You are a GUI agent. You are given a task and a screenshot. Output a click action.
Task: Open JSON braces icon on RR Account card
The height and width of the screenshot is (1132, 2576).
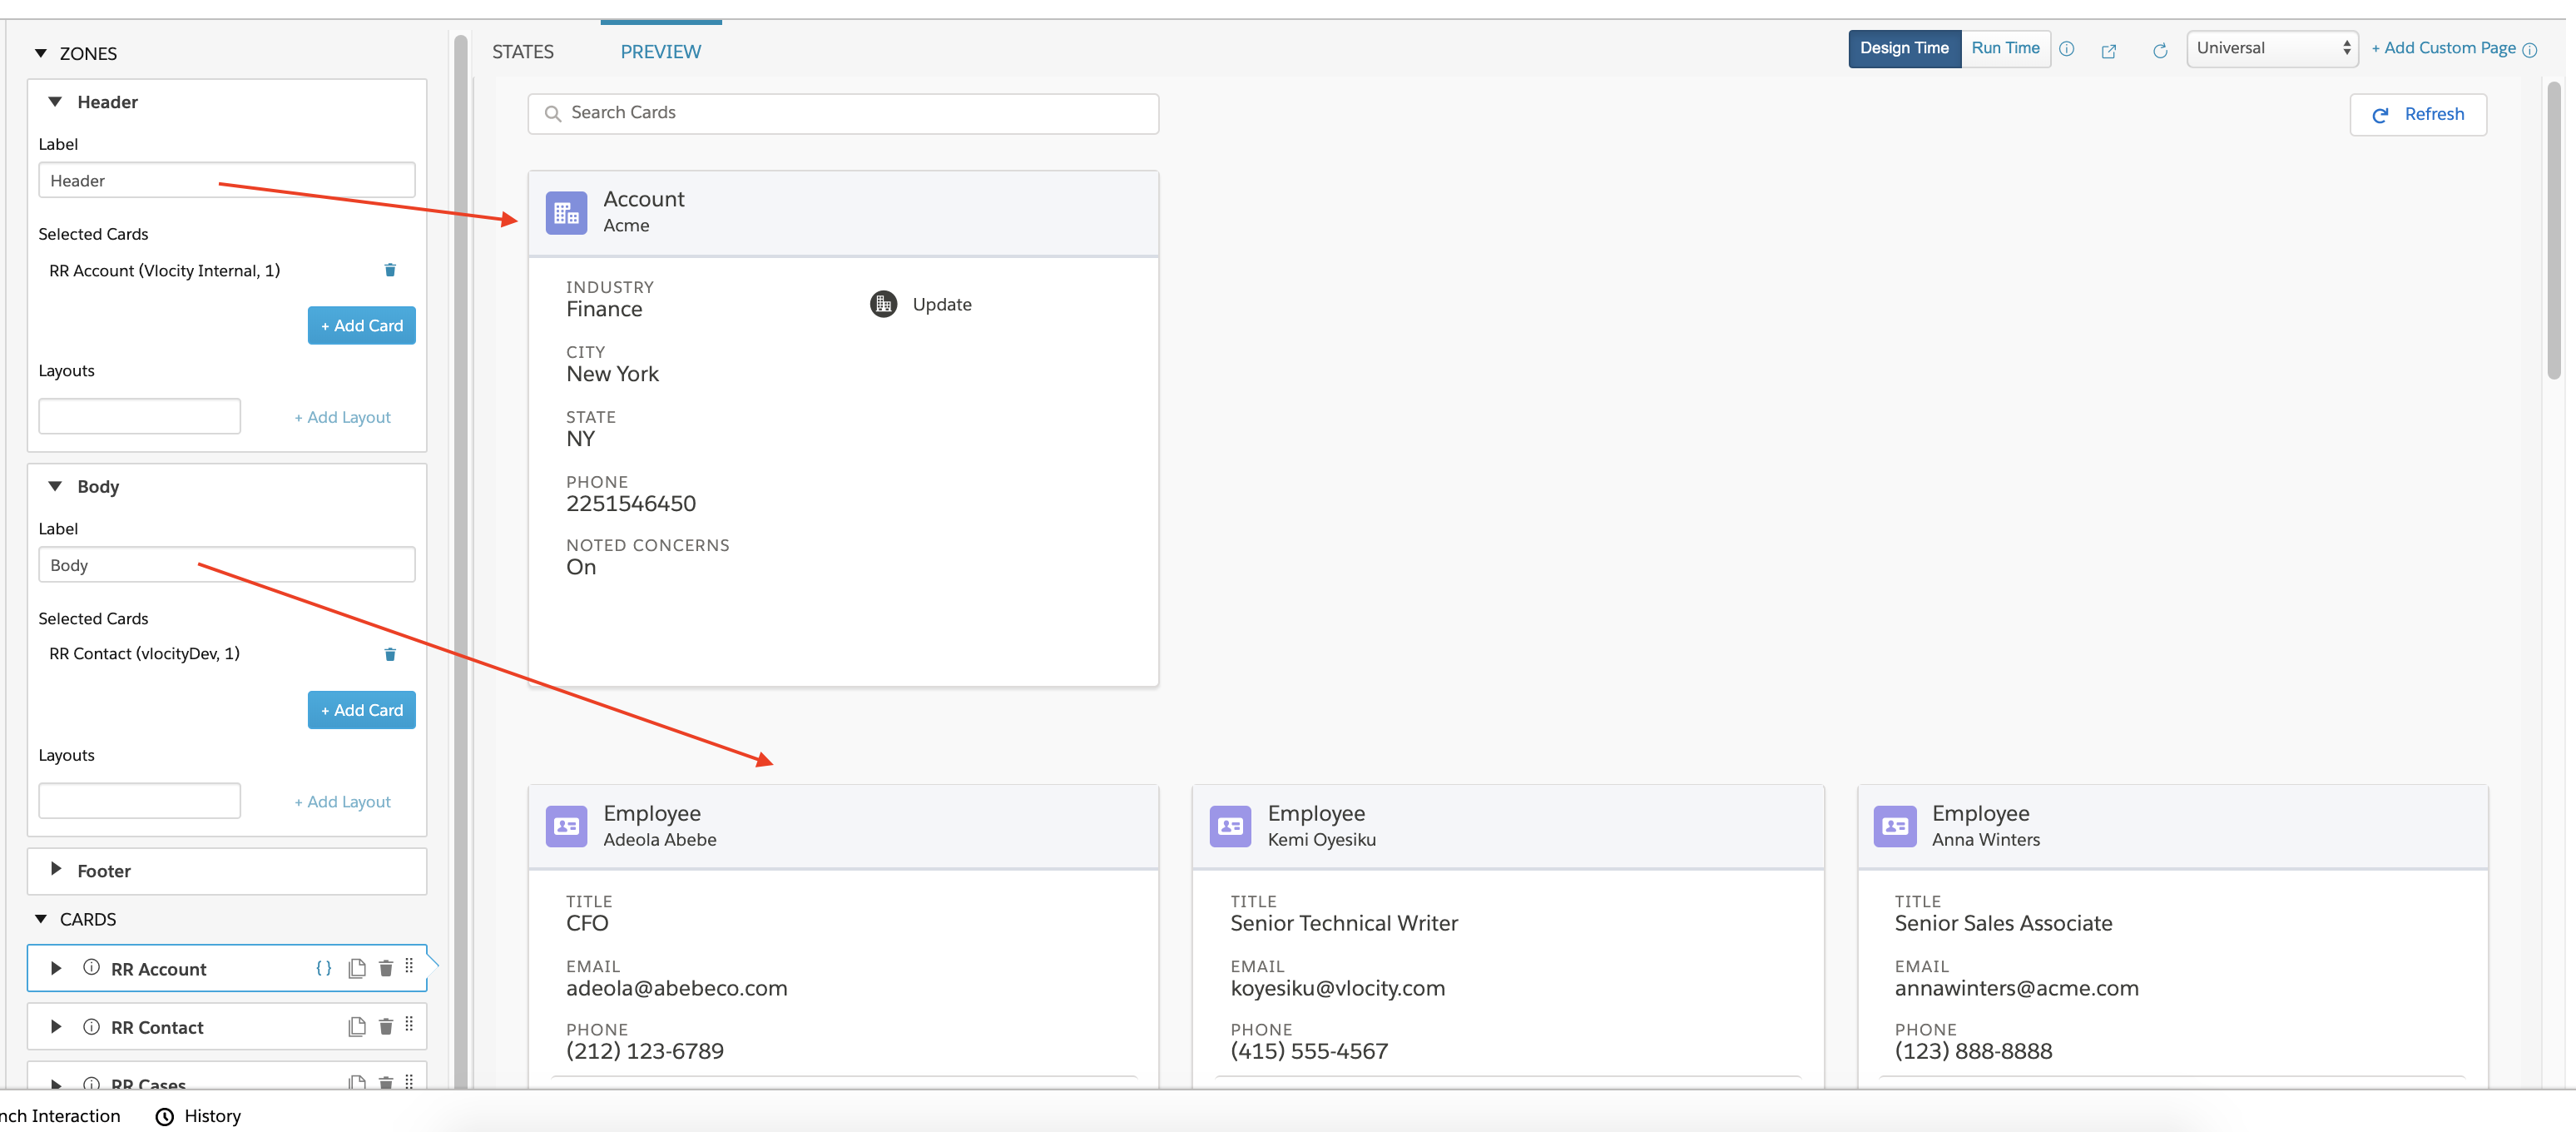(323, 968)
